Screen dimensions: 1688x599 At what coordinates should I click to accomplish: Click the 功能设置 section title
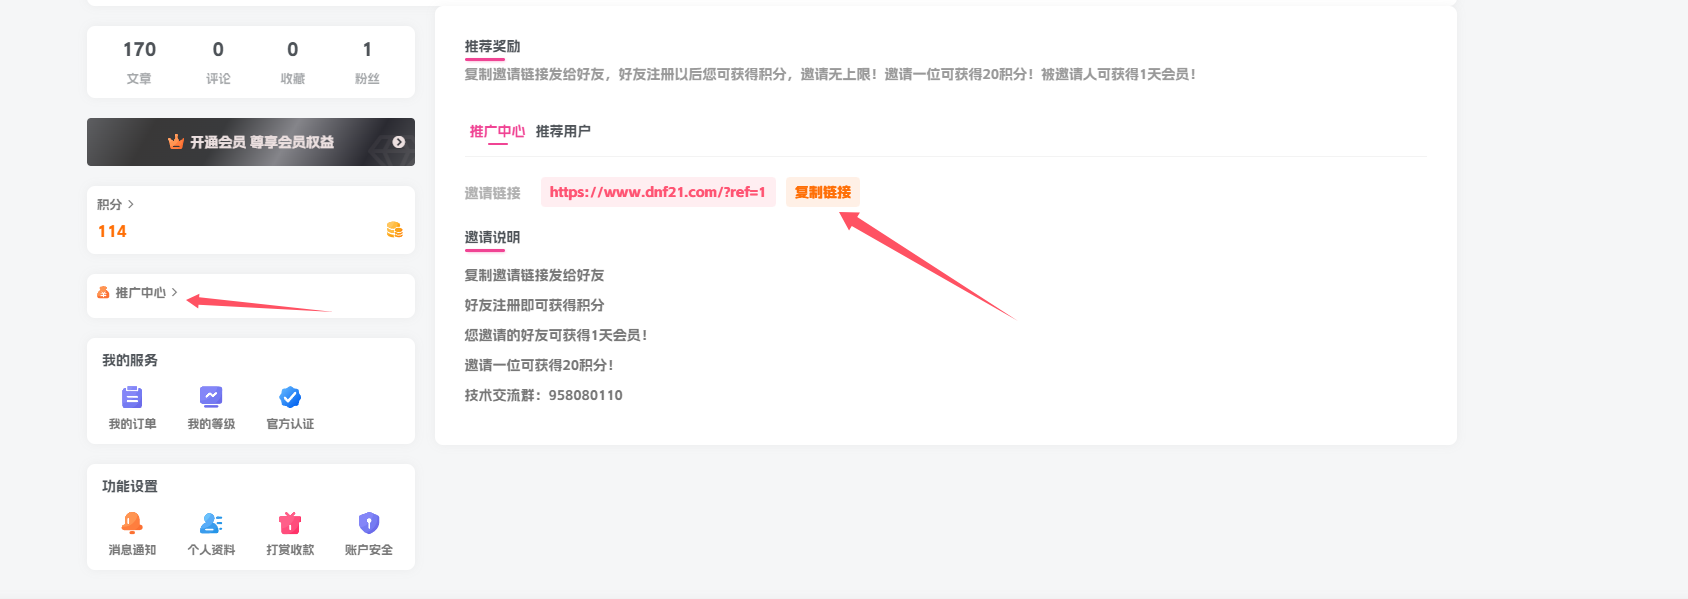[130, 486]
